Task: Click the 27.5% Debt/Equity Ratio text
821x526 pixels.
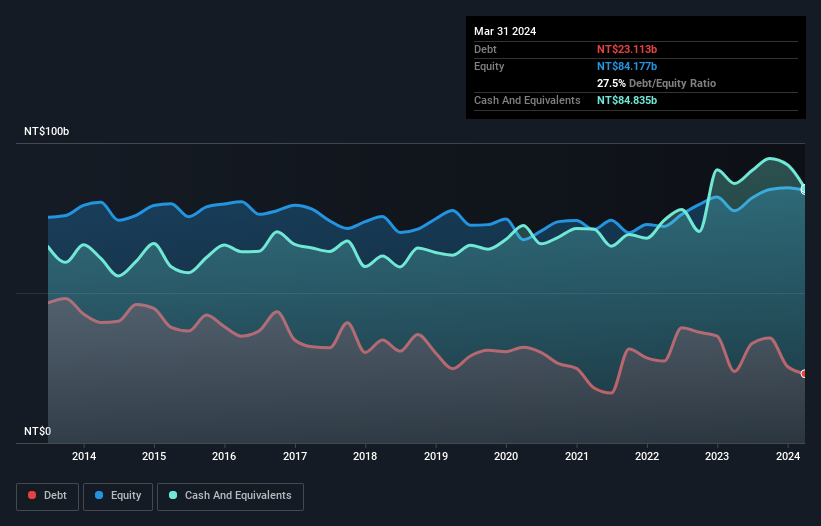Action: [656, 83]
